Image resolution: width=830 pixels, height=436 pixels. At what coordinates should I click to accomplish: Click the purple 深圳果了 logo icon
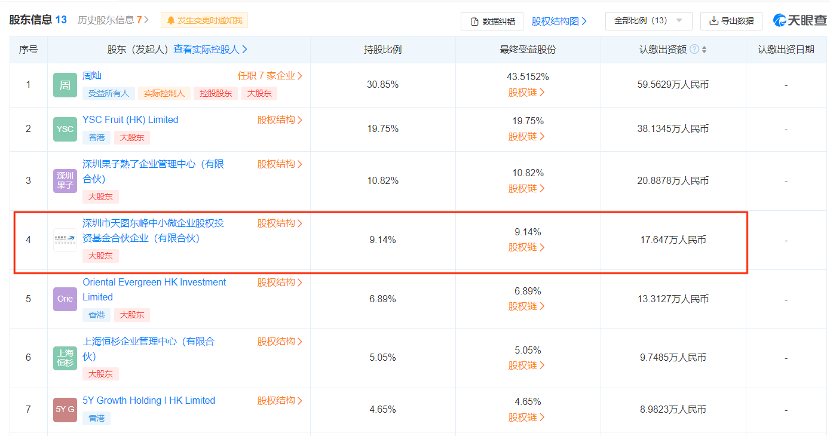[64, 181]
